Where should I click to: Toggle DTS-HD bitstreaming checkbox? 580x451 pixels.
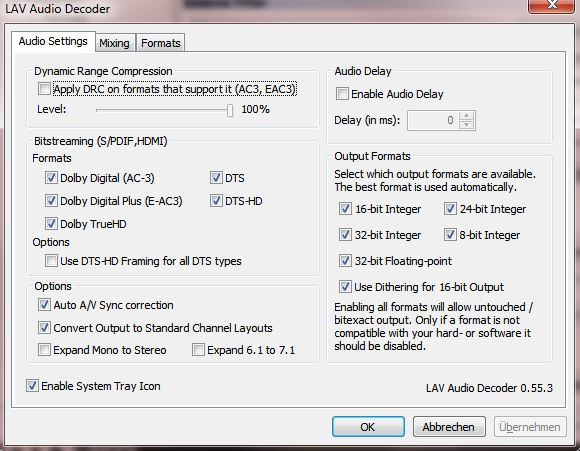(x=216, y=201)
